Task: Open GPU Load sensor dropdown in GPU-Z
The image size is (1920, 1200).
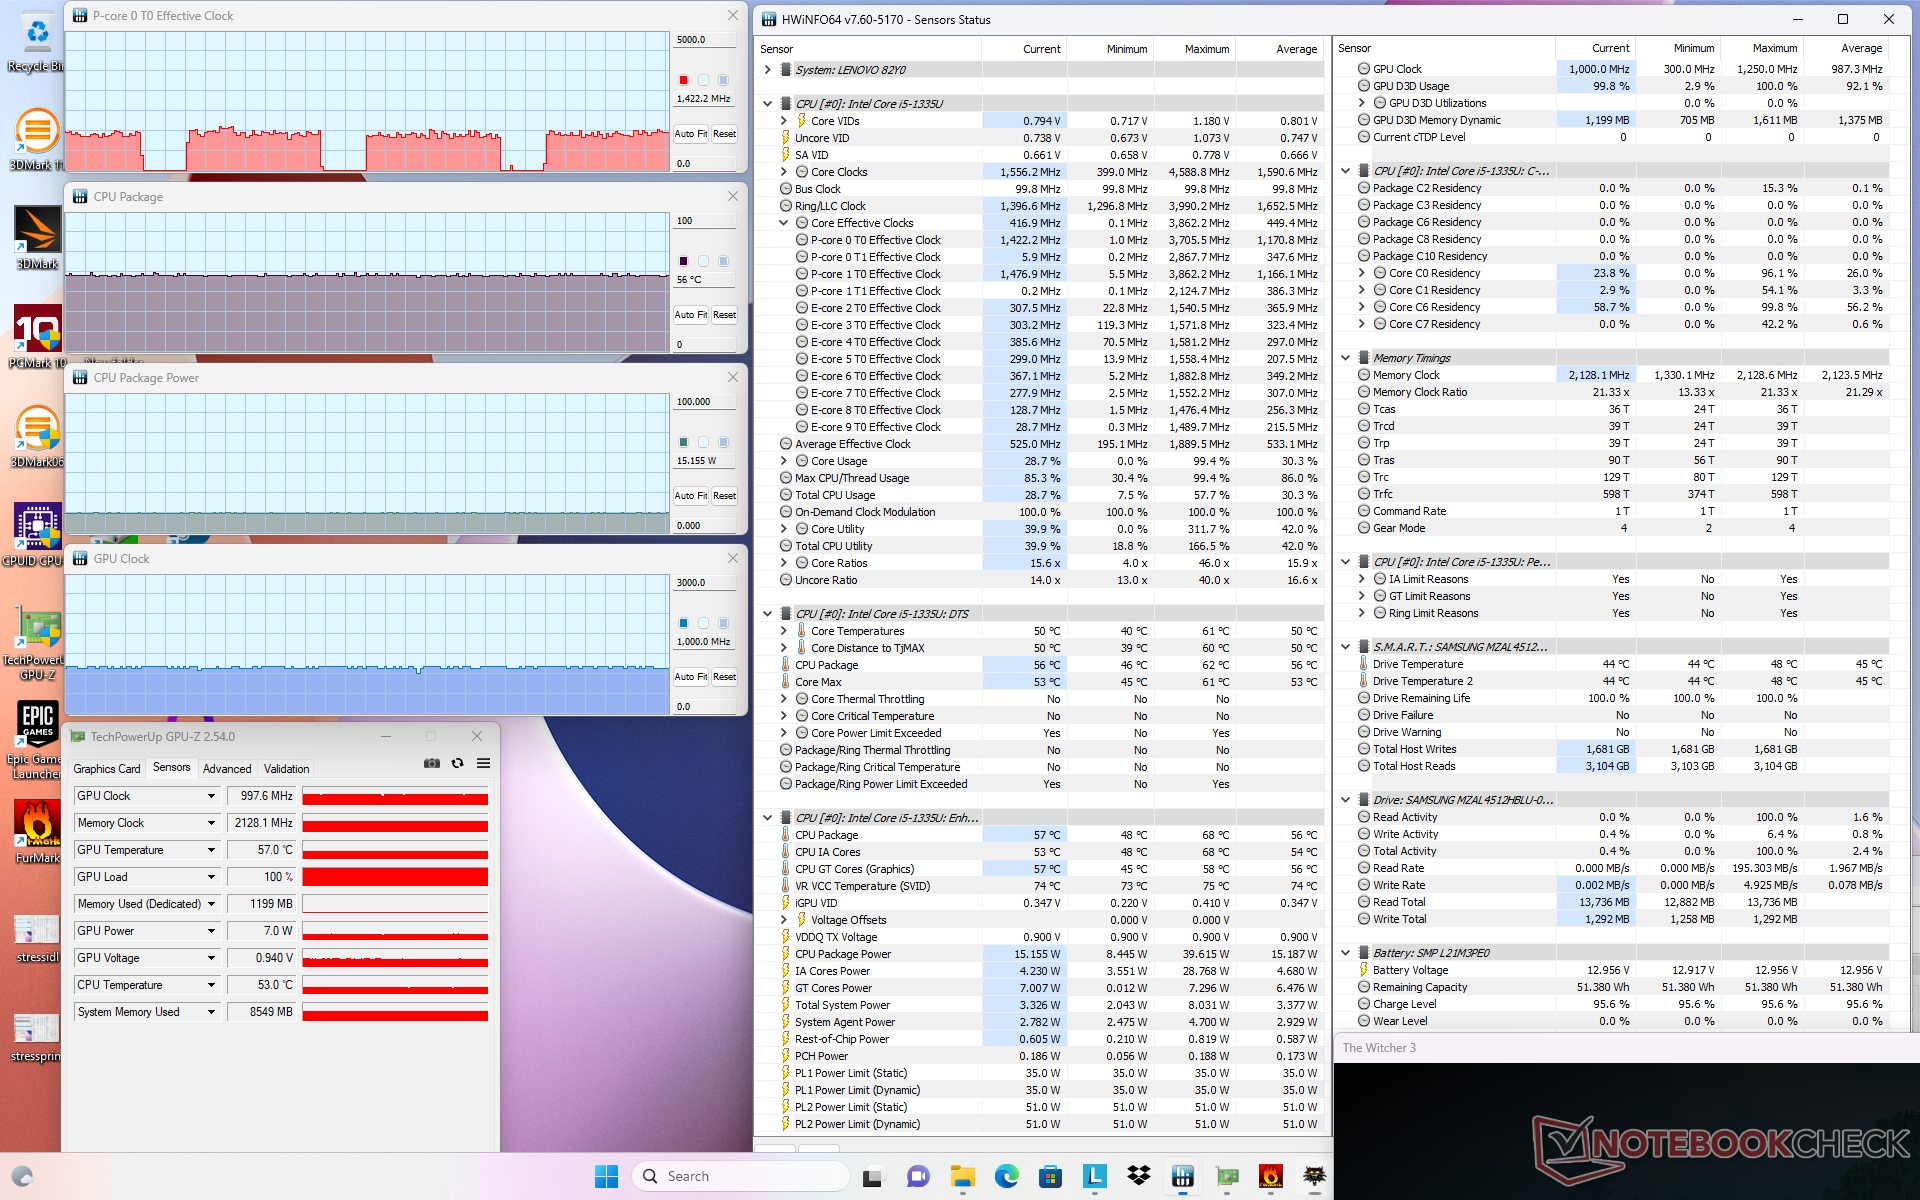Action: (x=211, y=877)
